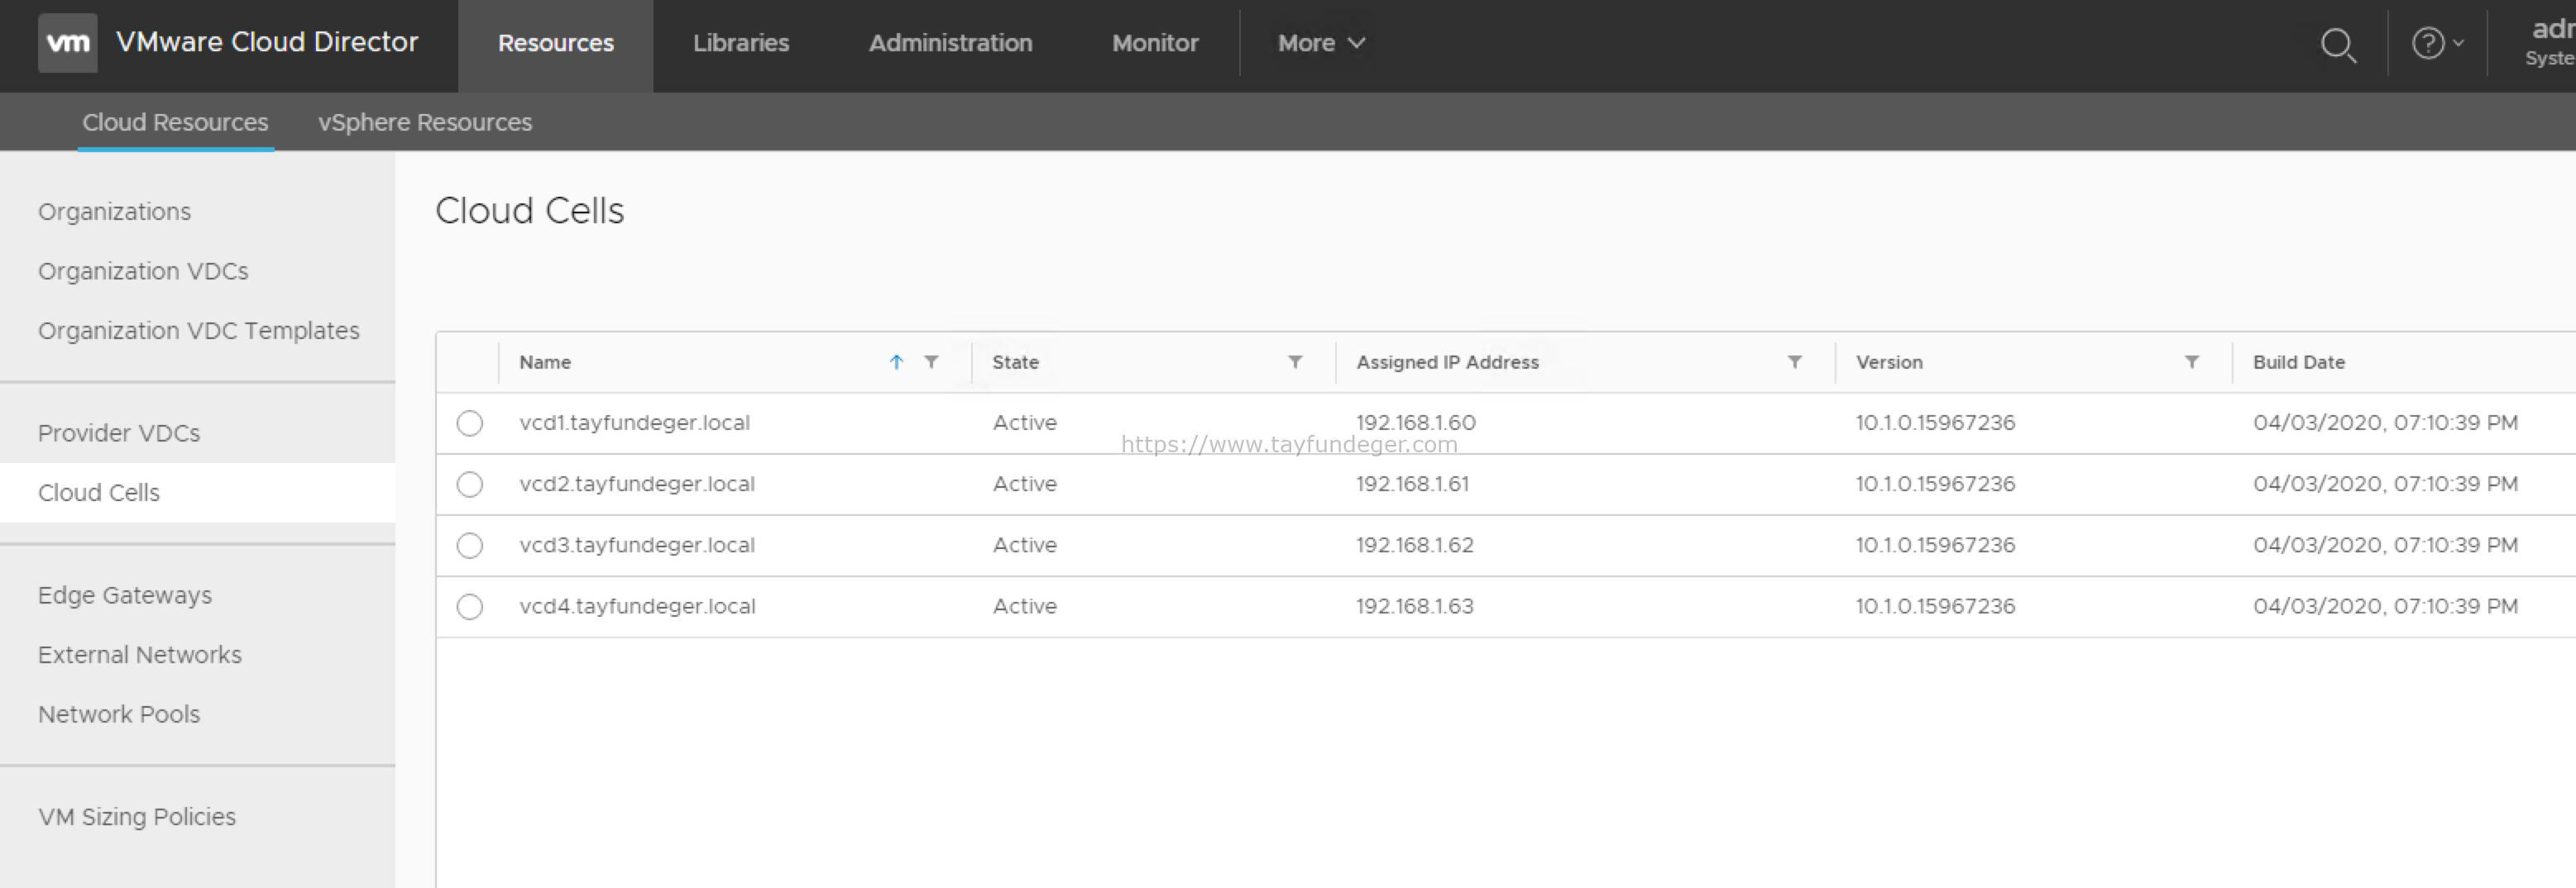Screen dimensions: 2576x888
Task: Click the Name column header
Action: 545,362
